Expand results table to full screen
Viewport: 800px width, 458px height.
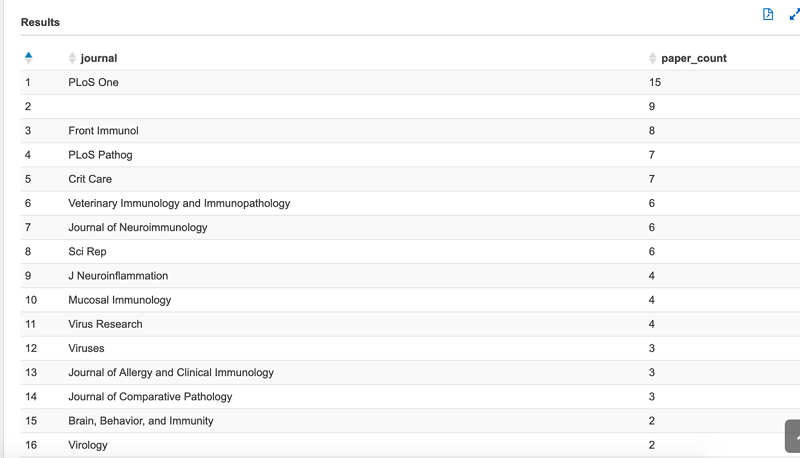pyautogui.click(x=794, y=14)
